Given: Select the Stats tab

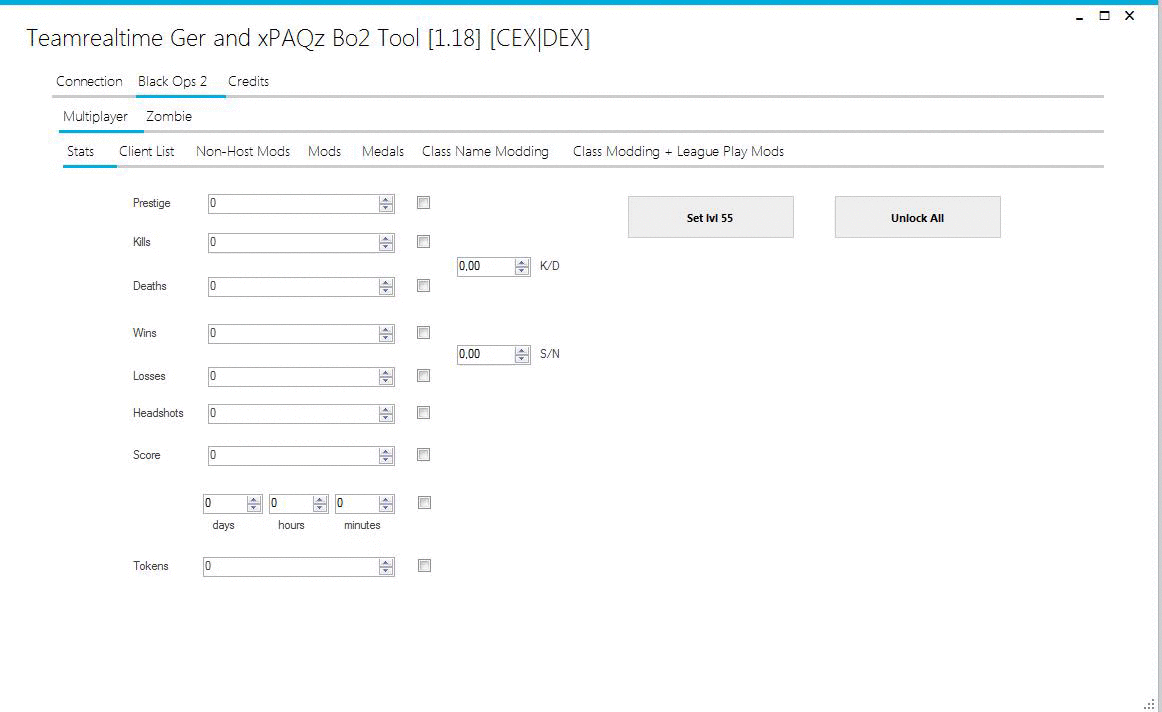Looking at the screenshot, I should click(81, 151).
